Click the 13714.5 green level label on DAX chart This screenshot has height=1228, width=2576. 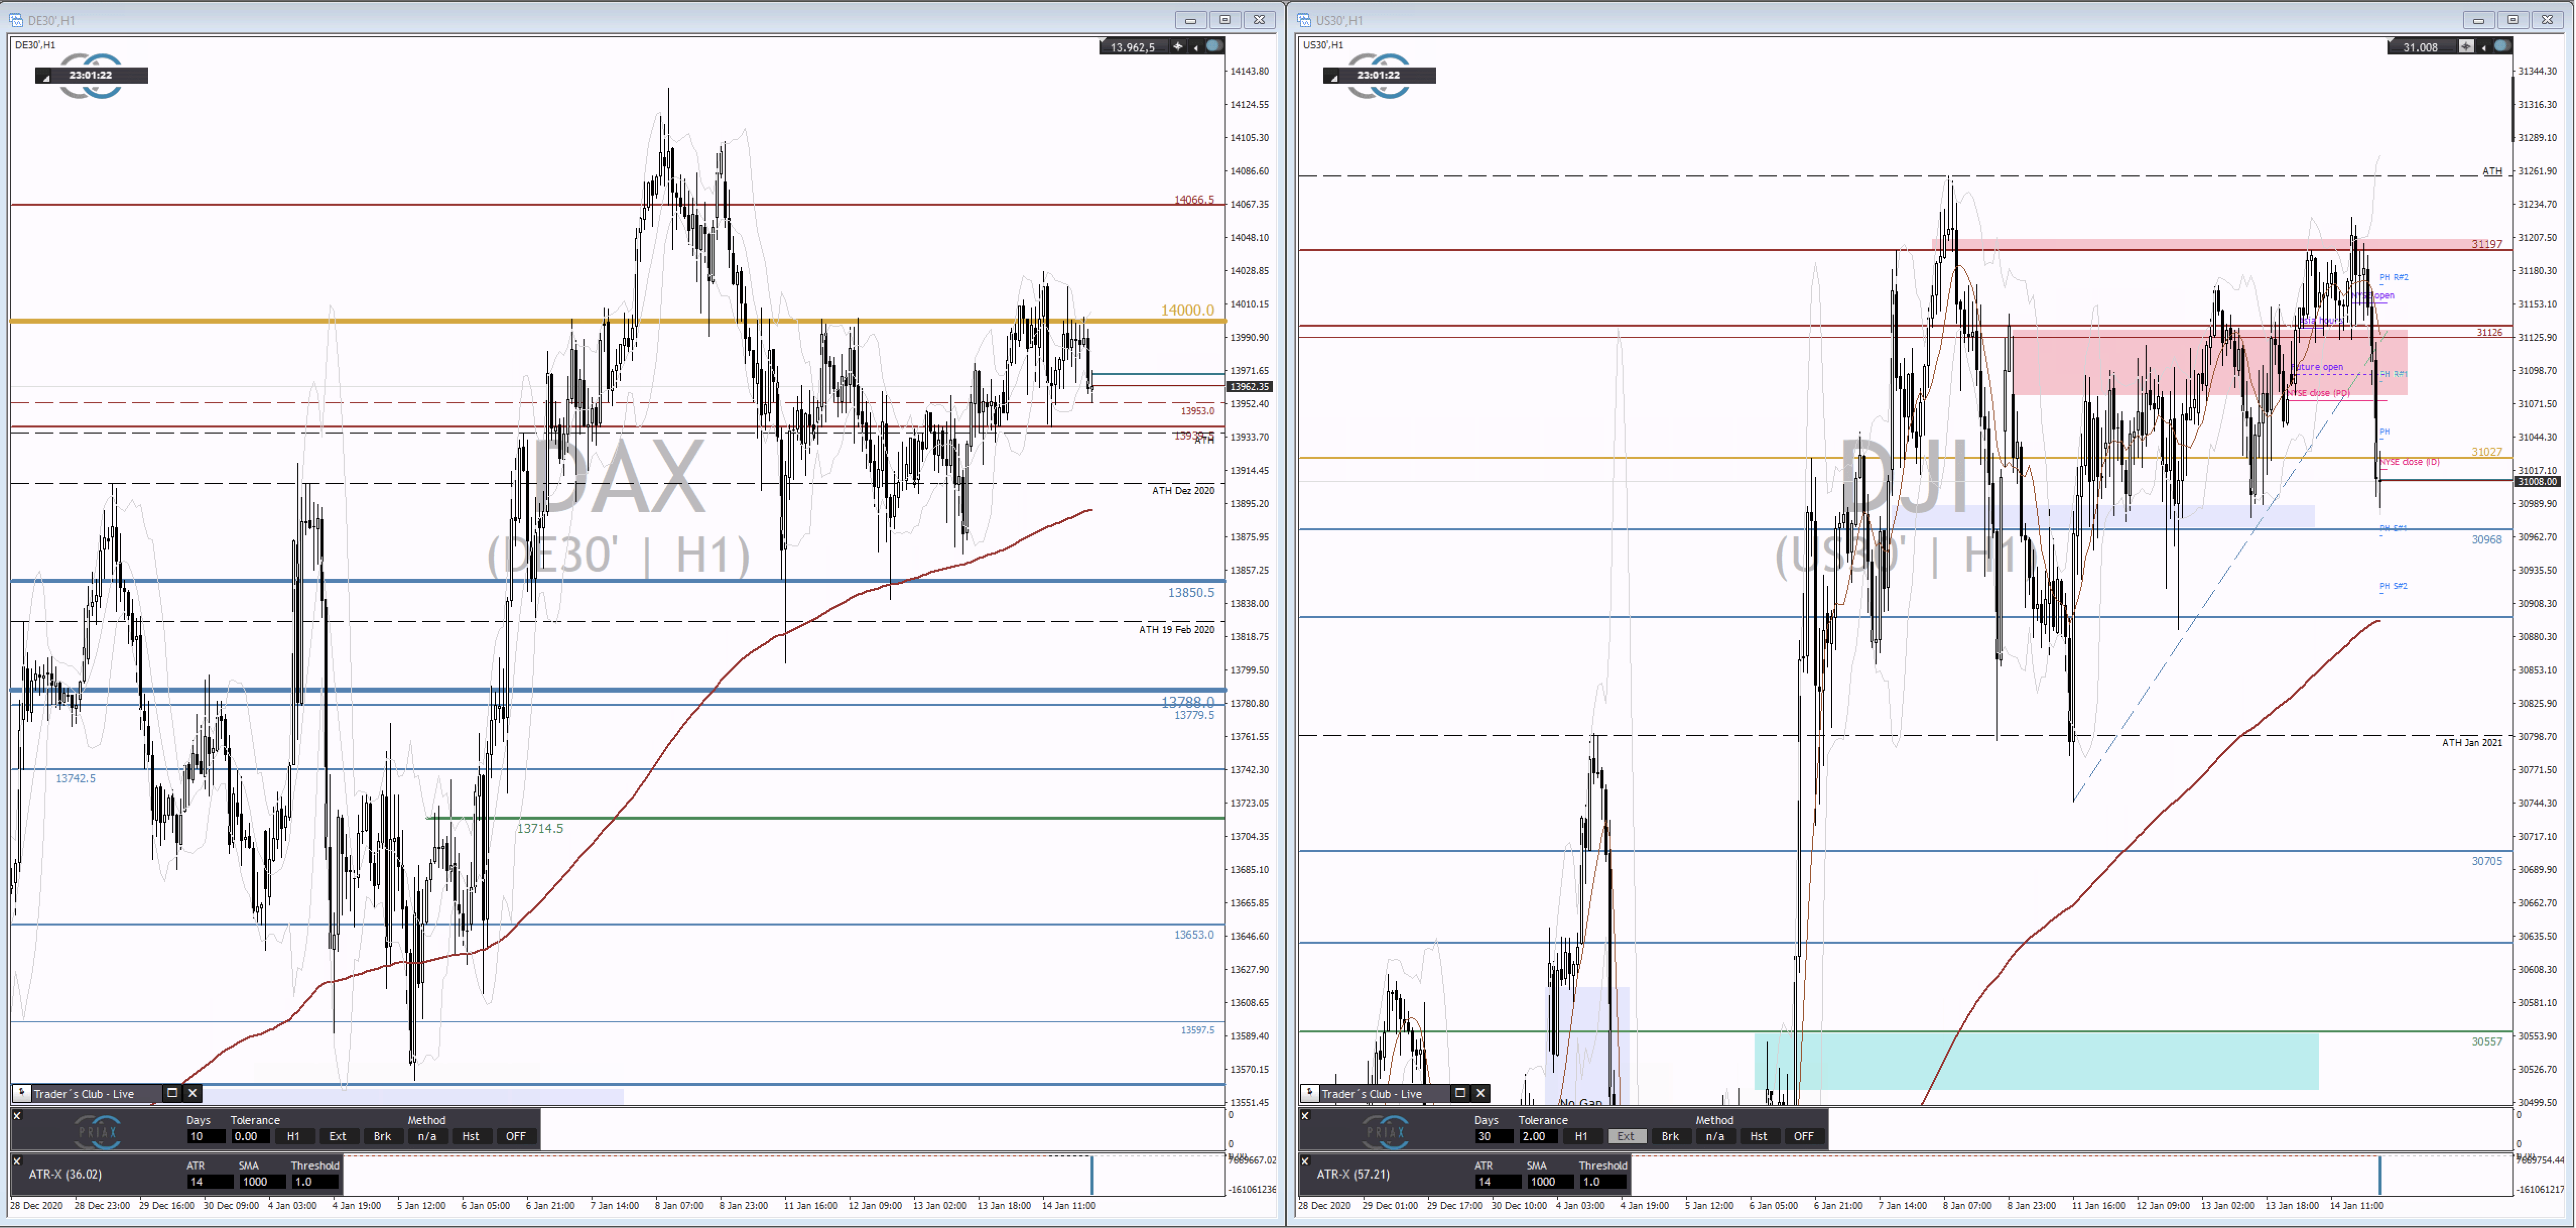(x=540, y=828)
